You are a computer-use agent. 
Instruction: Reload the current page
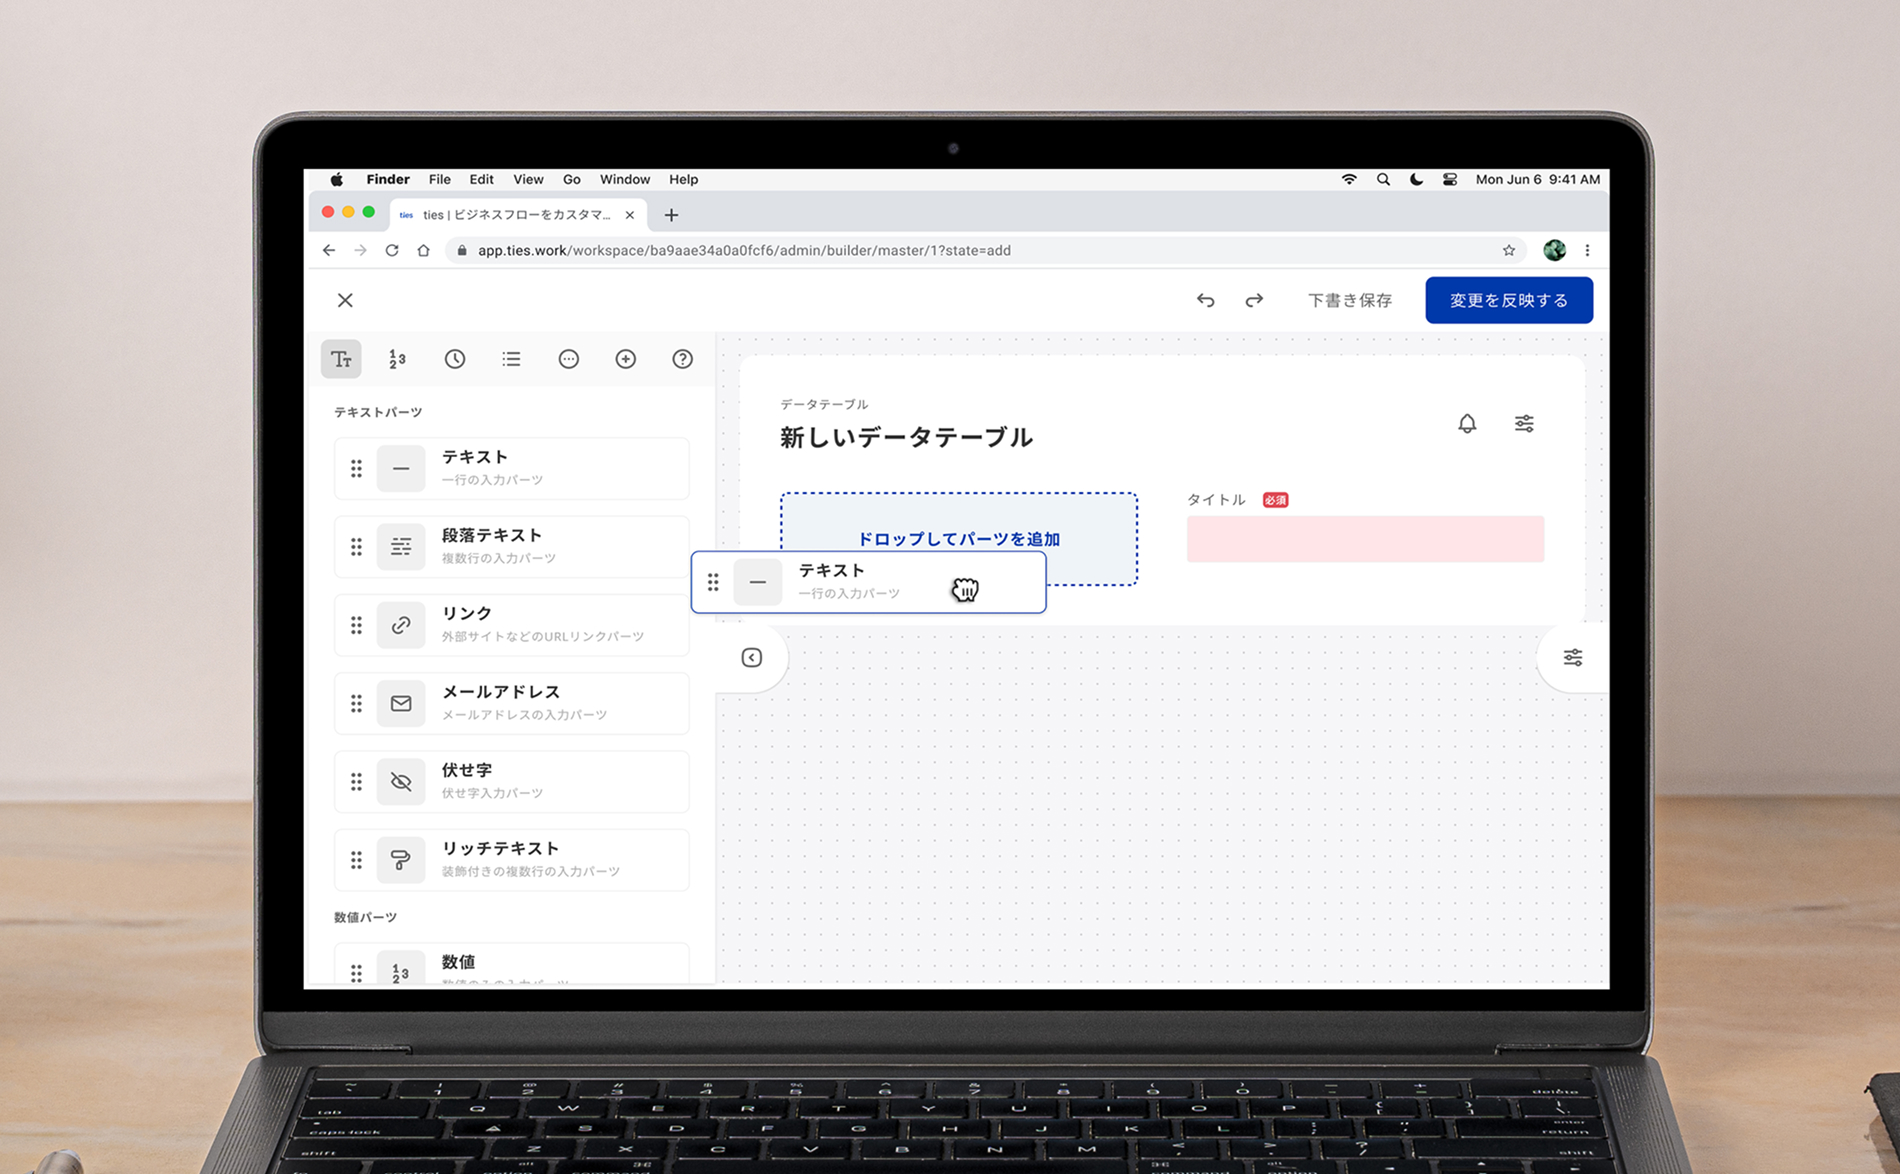click(392, 251)
